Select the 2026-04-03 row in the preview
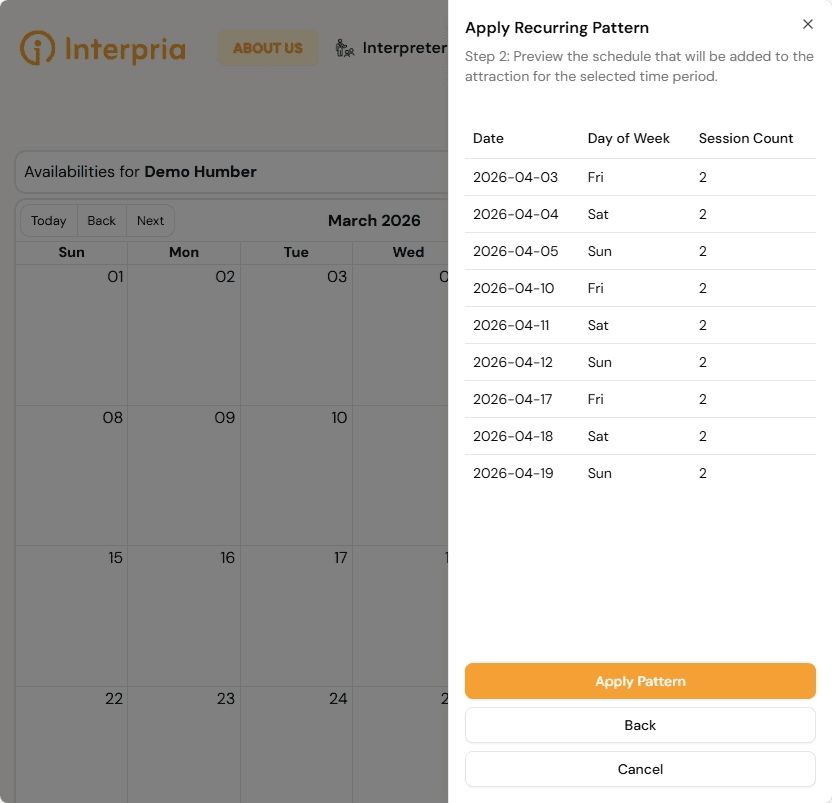This screenshot has height=803, width=832. [x=640, y=177]
